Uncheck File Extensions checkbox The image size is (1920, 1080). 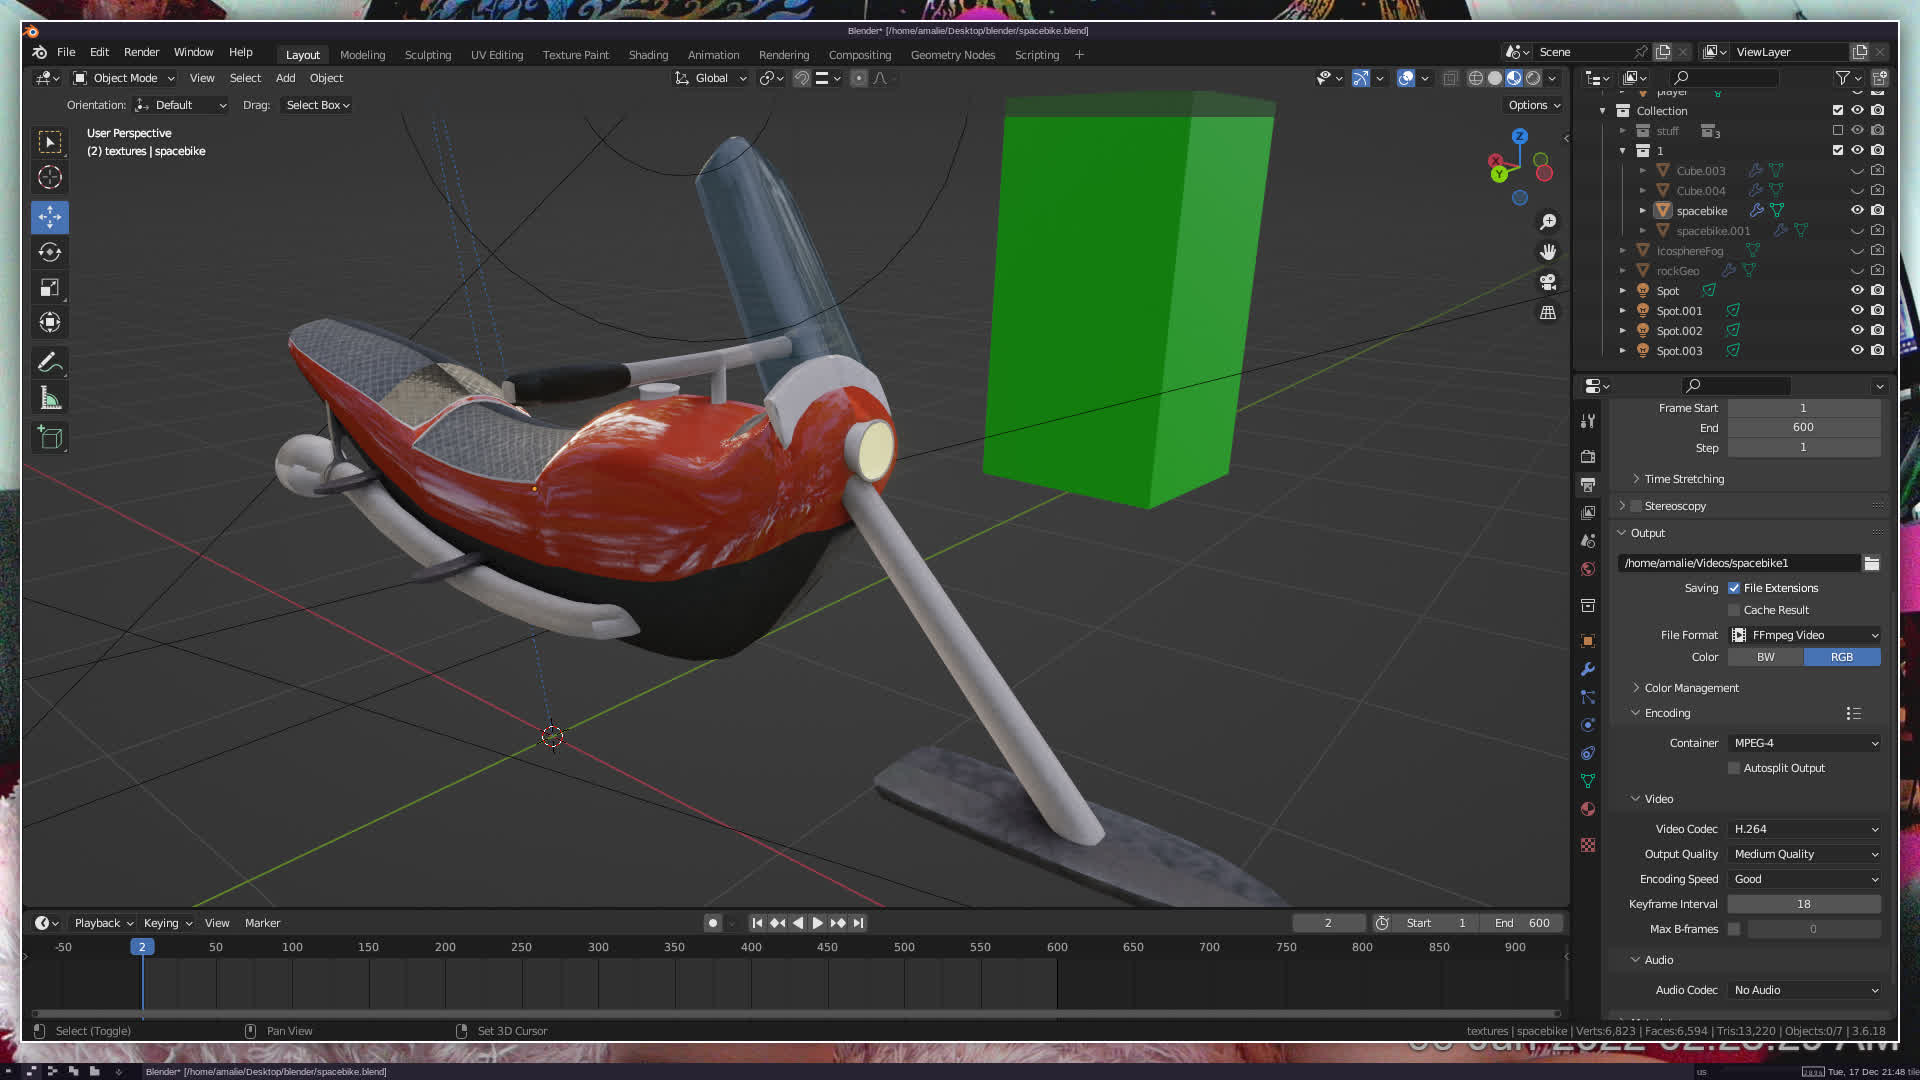1734,588
